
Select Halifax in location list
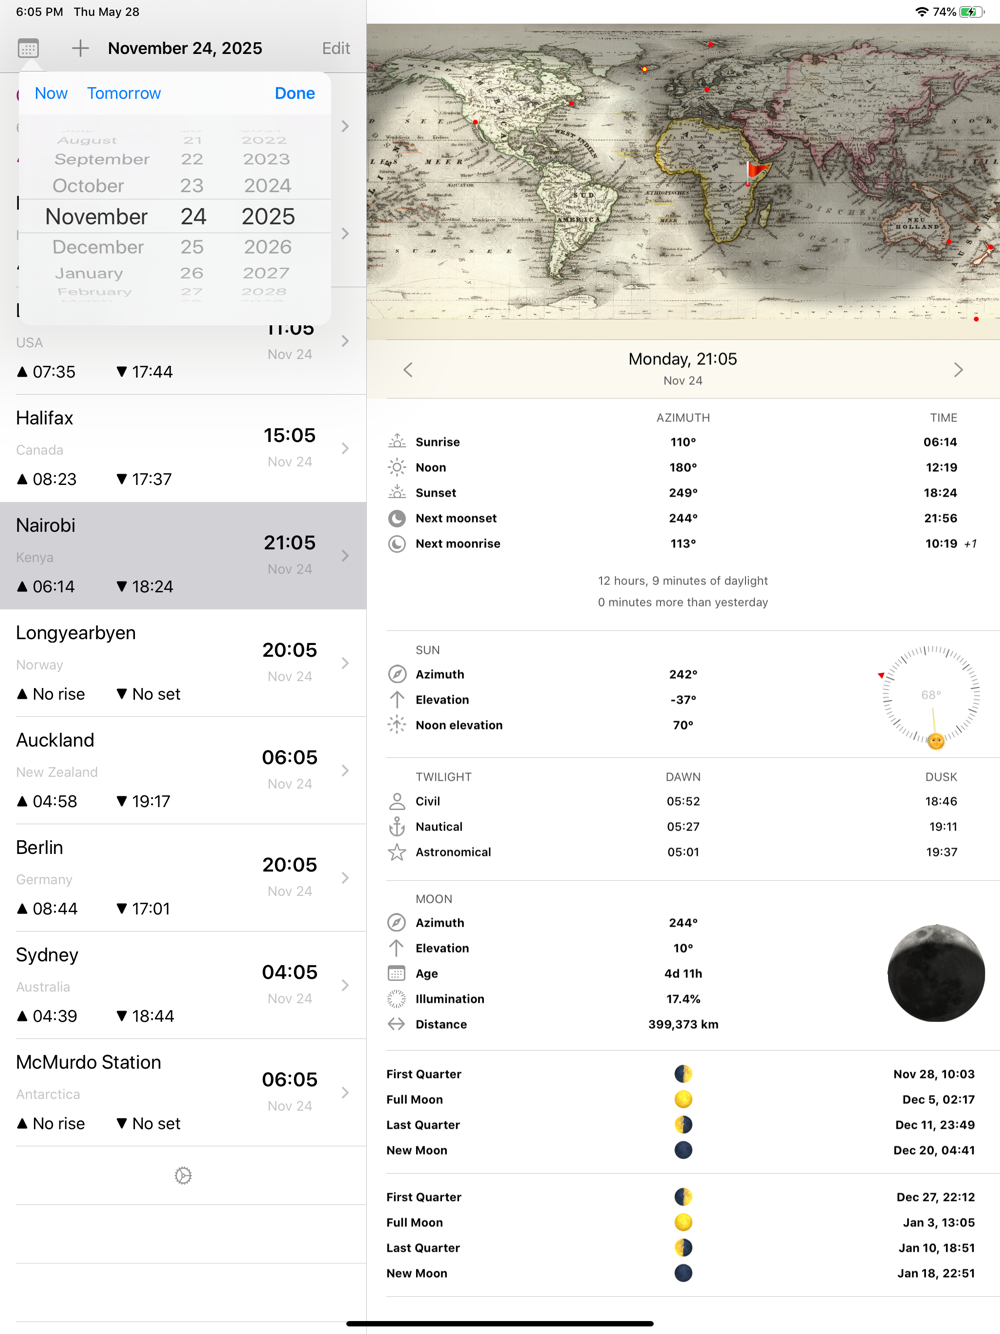click(x=183, y=448)
